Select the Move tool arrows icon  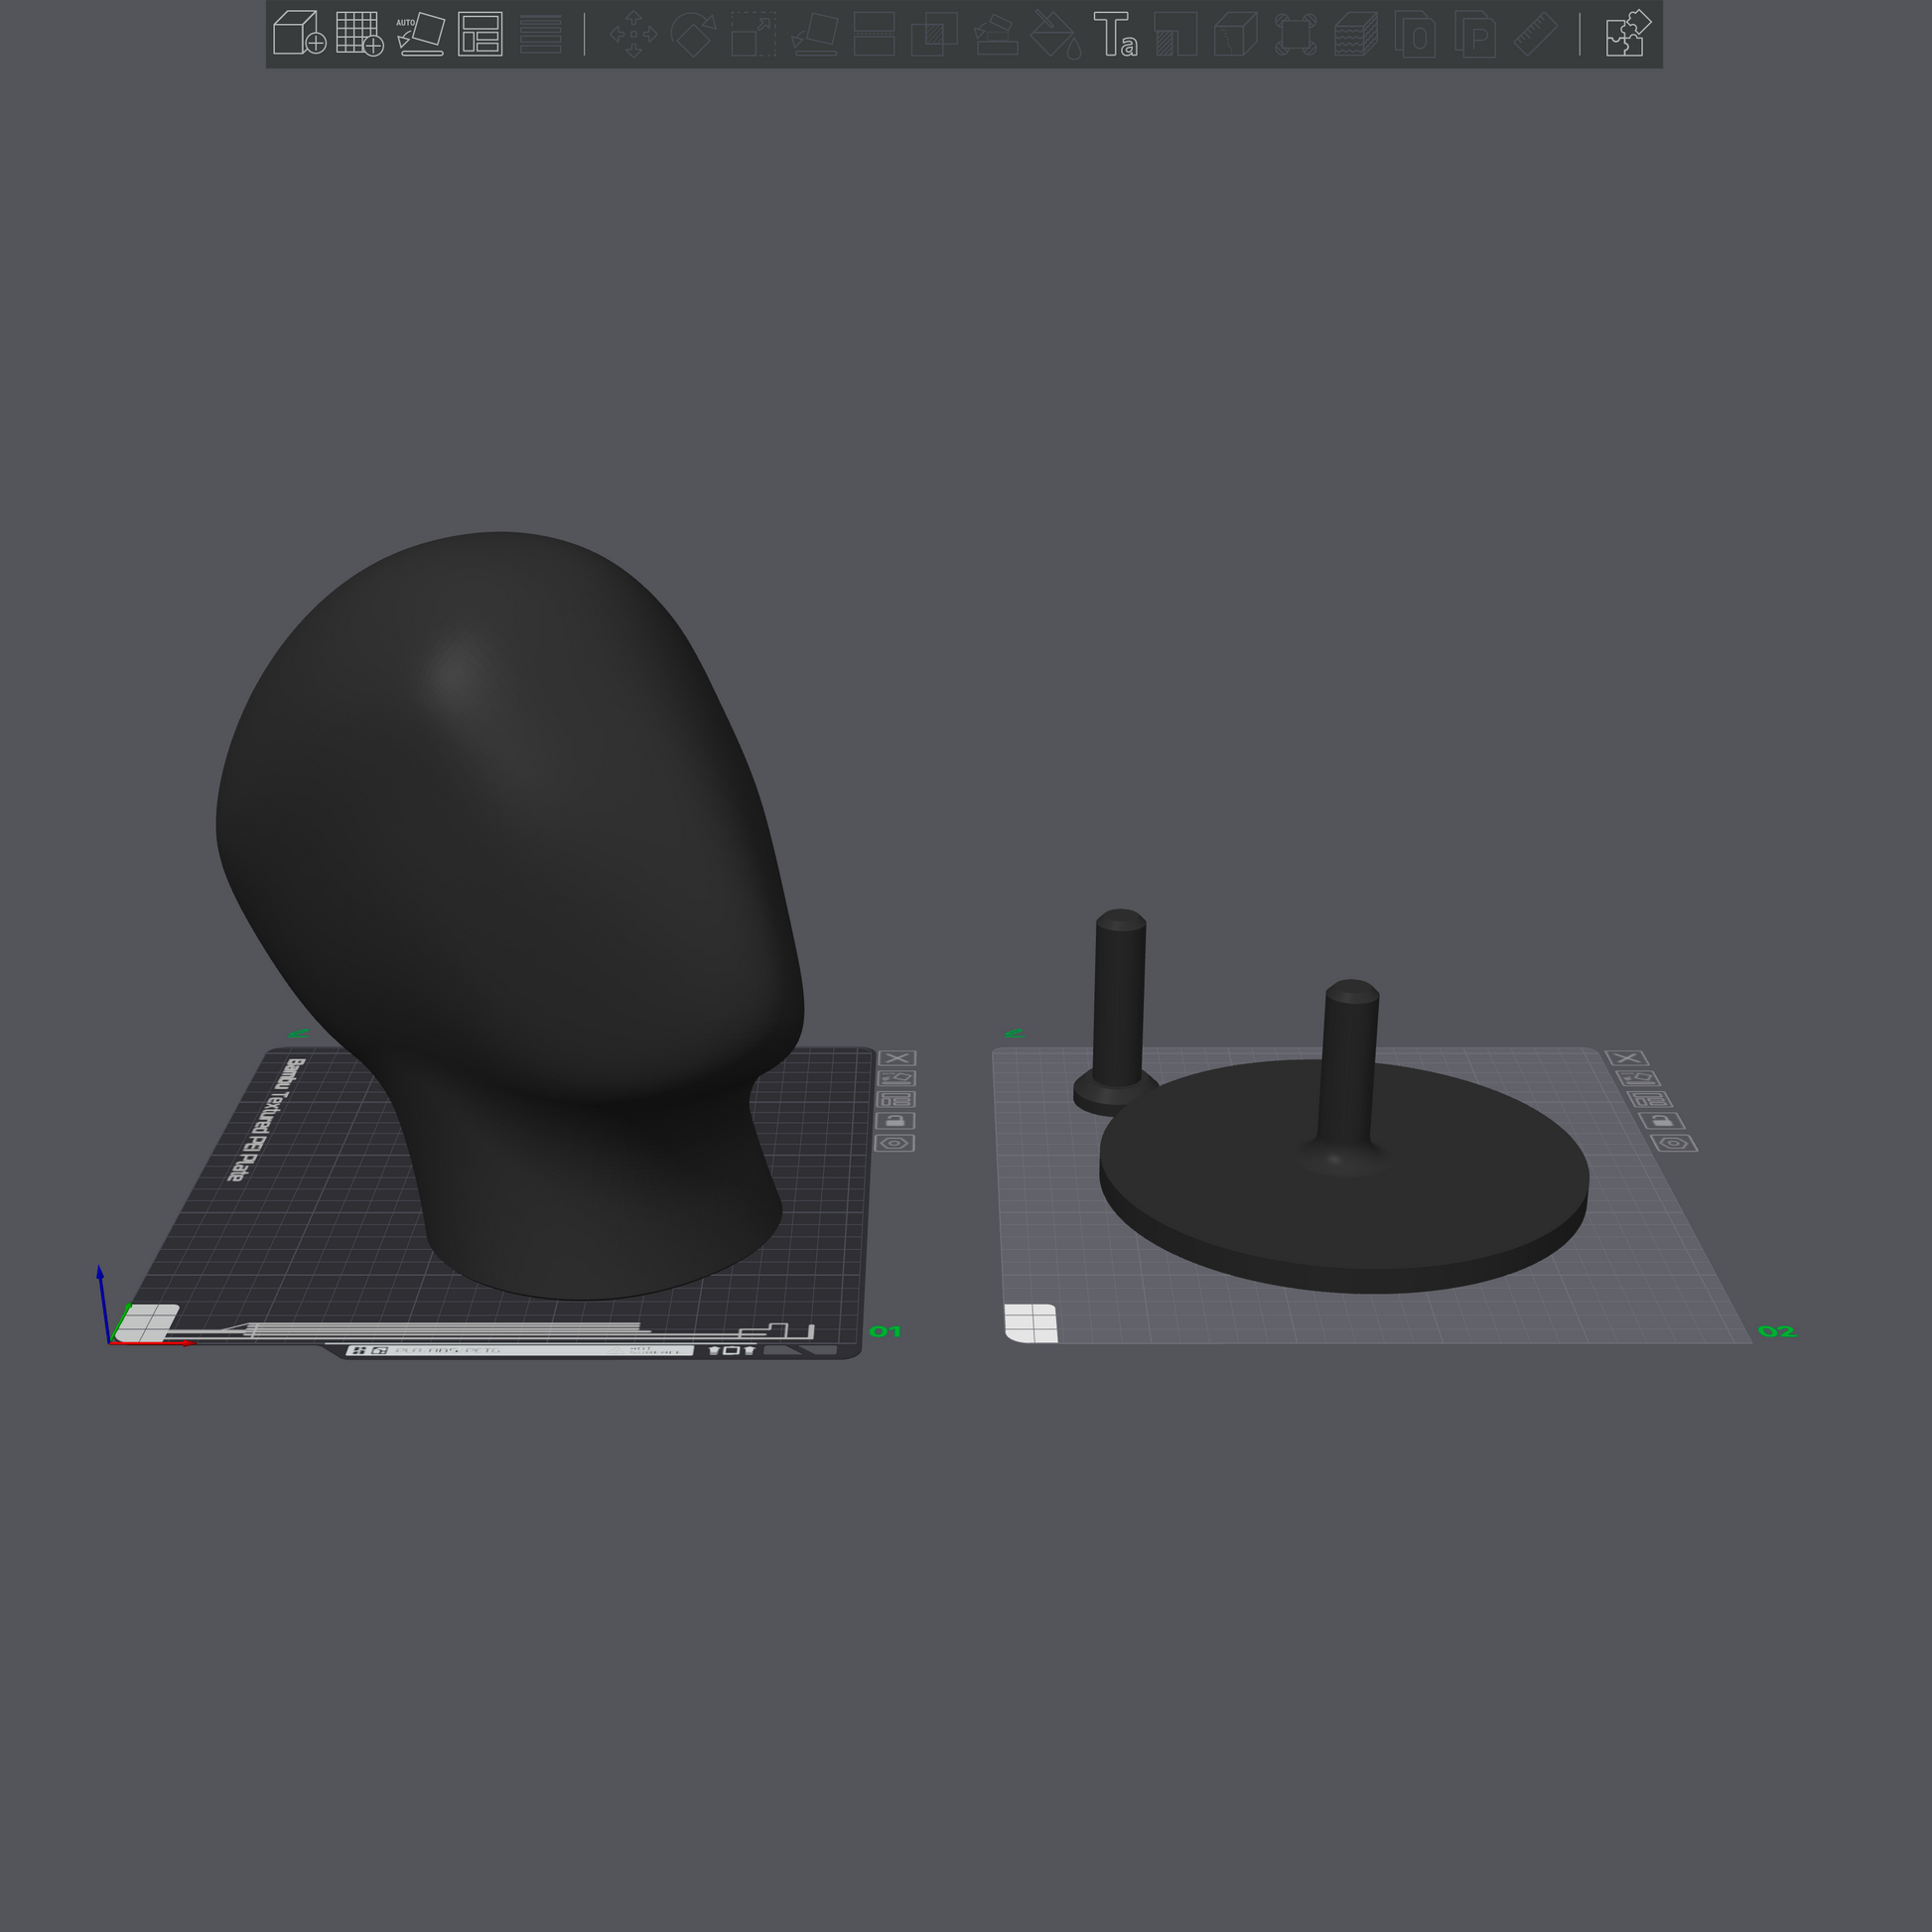[x=633, y=34]
